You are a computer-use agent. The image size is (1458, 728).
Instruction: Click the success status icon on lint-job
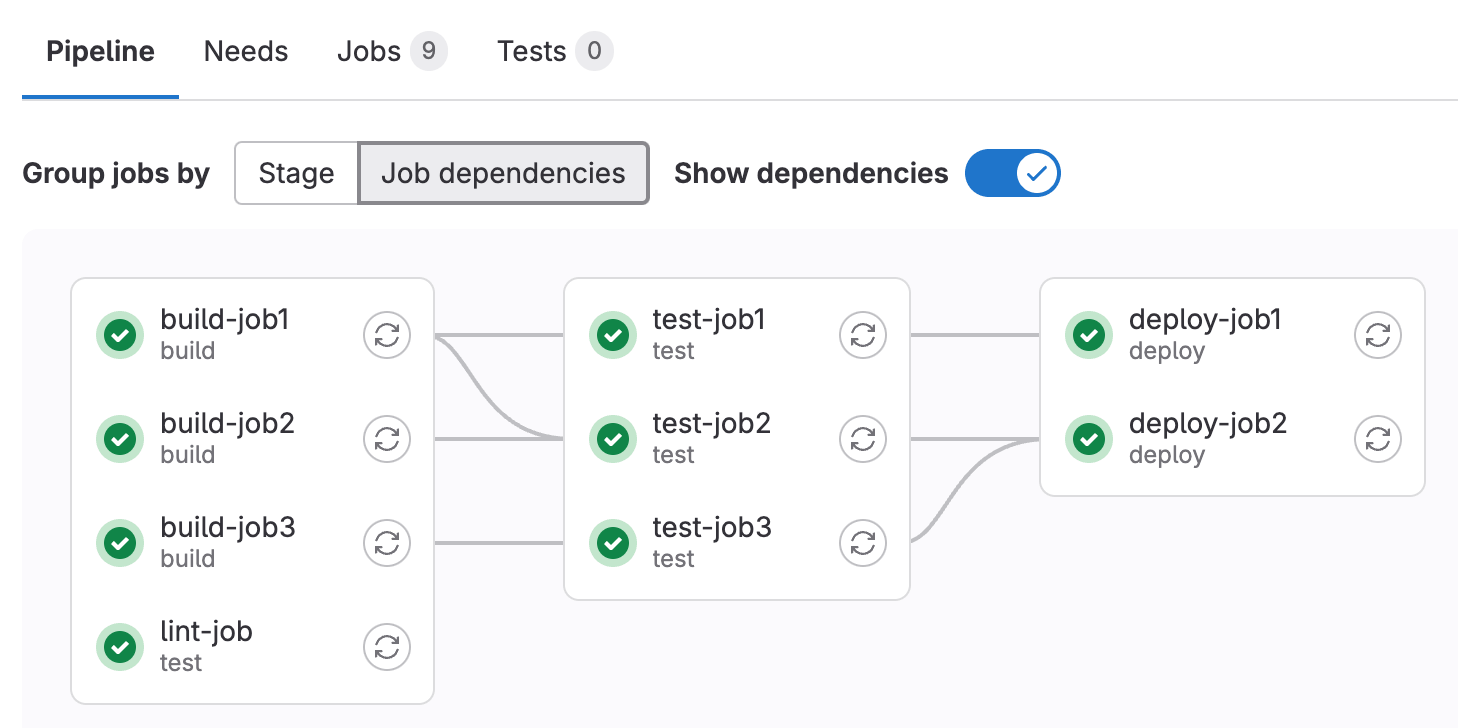click(x=120, y=647)
